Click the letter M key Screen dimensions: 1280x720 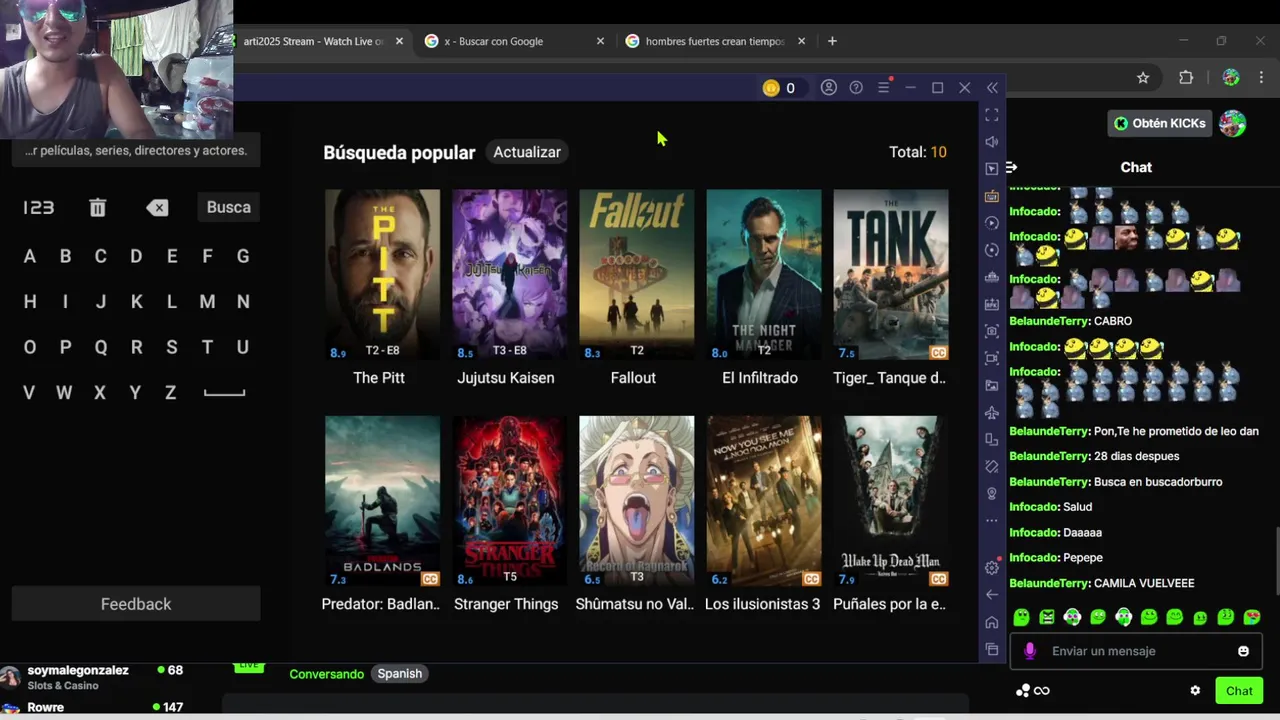[207, 301]
